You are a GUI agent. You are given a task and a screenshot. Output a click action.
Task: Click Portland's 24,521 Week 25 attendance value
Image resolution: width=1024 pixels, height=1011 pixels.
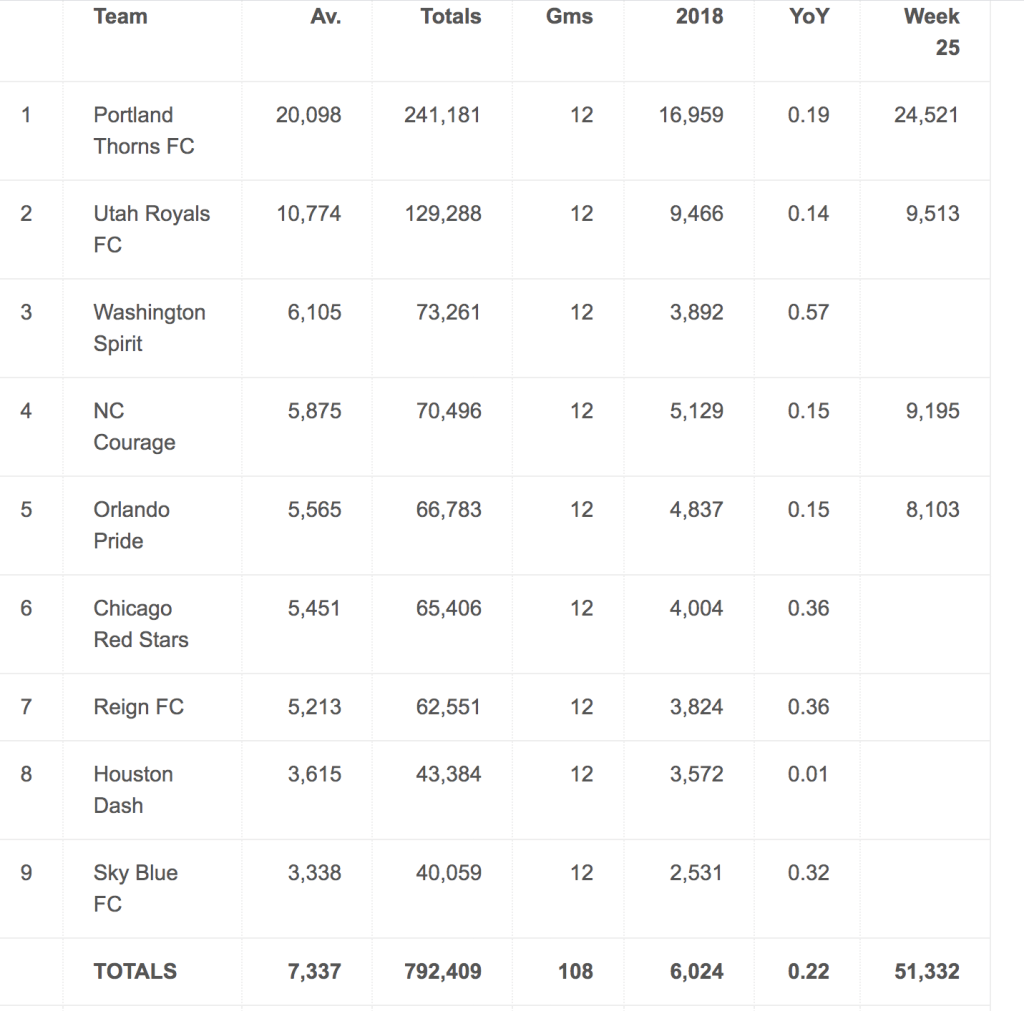point(926,115)
